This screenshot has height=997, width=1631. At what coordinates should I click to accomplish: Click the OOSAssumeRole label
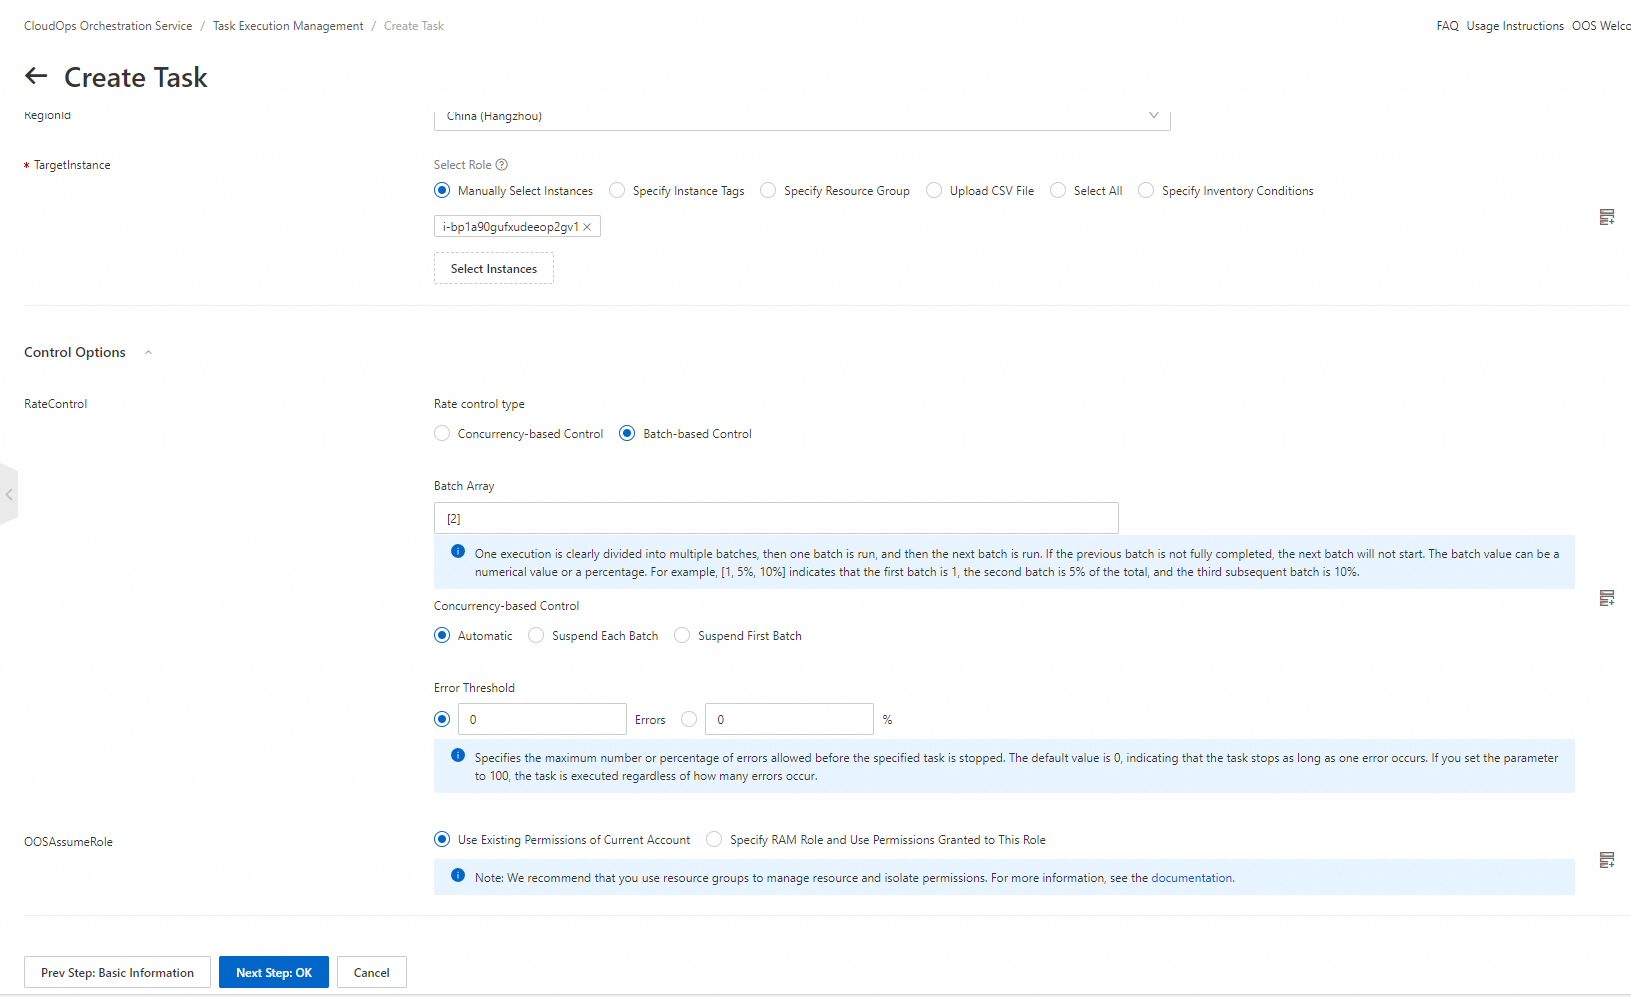pos(68,842)
